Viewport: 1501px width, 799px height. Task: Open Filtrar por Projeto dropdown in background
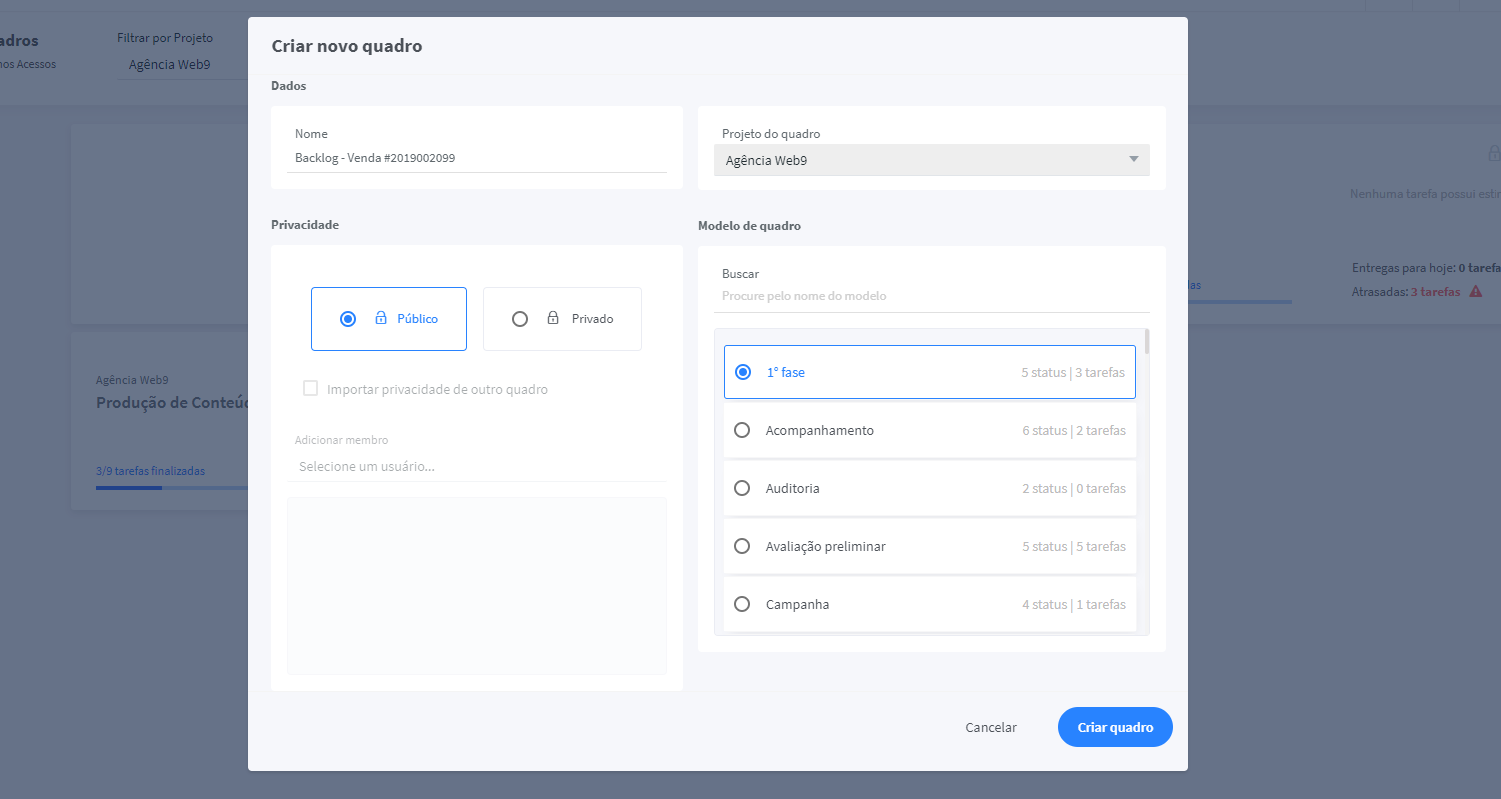pos(182,65)
